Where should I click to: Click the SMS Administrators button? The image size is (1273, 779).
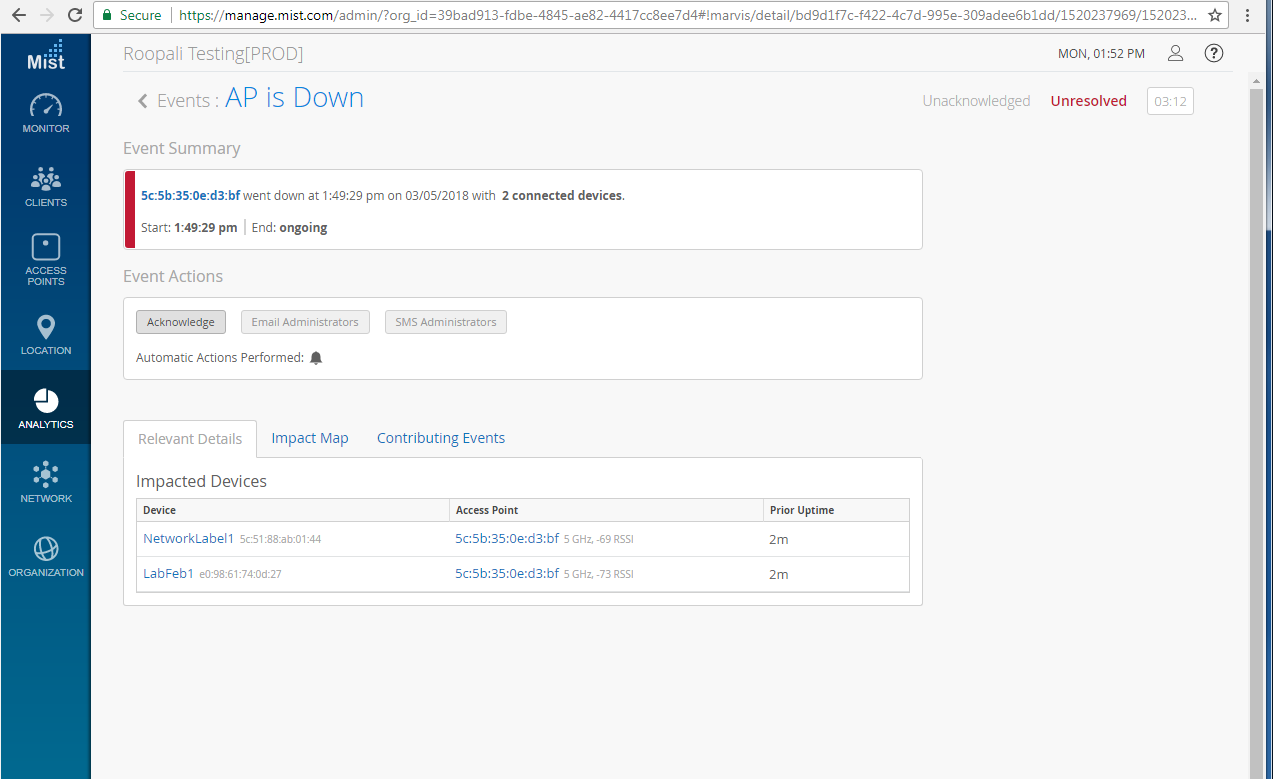445,322
